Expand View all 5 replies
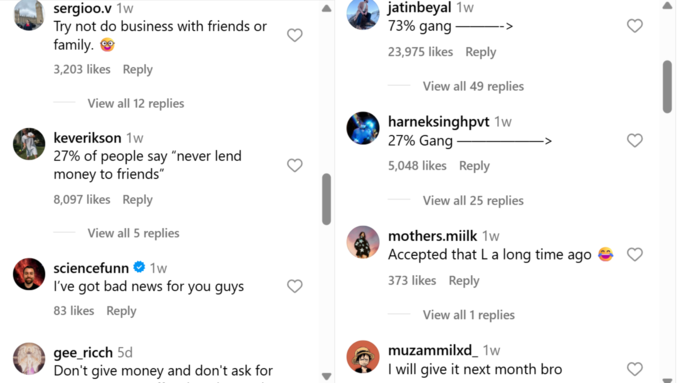680x383 pixels. pyautogui.click(x=133, y=233)
